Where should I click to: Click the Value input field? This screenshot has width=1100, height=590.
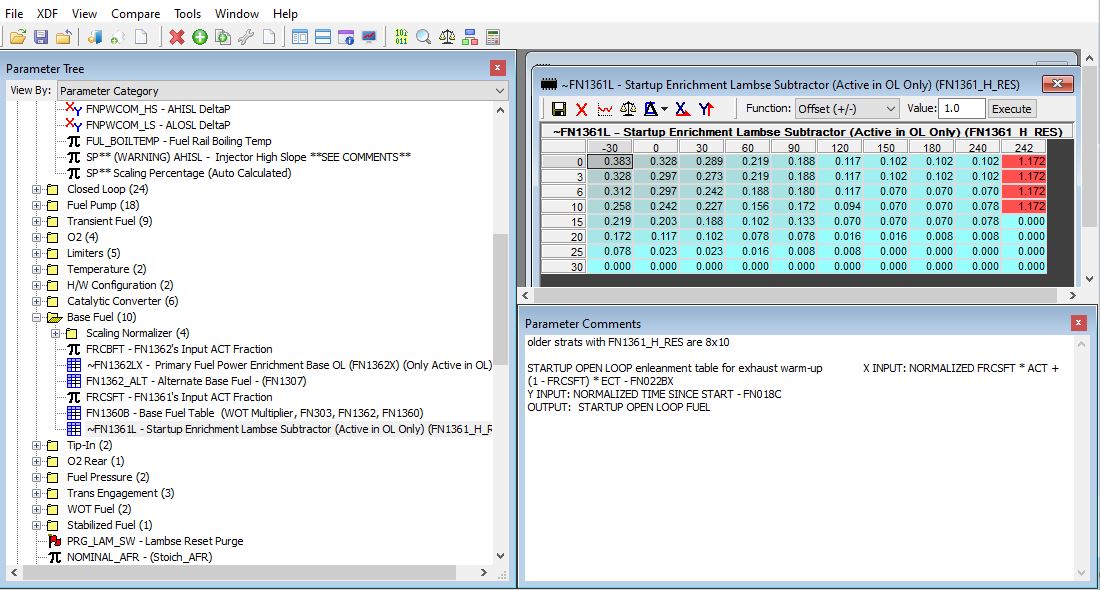[x=961, y=108]
